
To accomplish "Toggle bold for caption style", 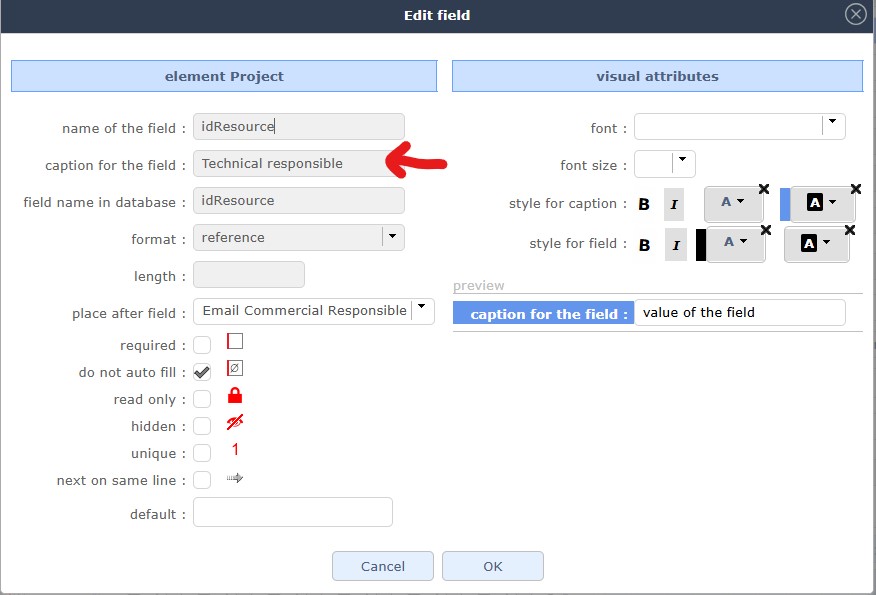I will (644, 204).
